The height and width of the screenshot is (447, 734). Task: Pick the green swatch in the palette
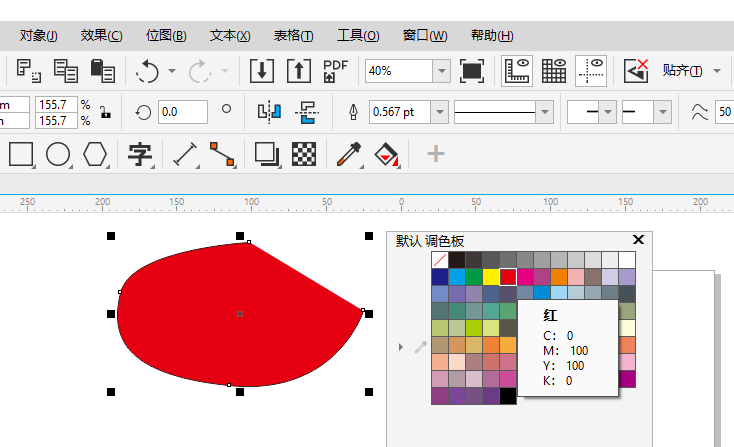474,277
